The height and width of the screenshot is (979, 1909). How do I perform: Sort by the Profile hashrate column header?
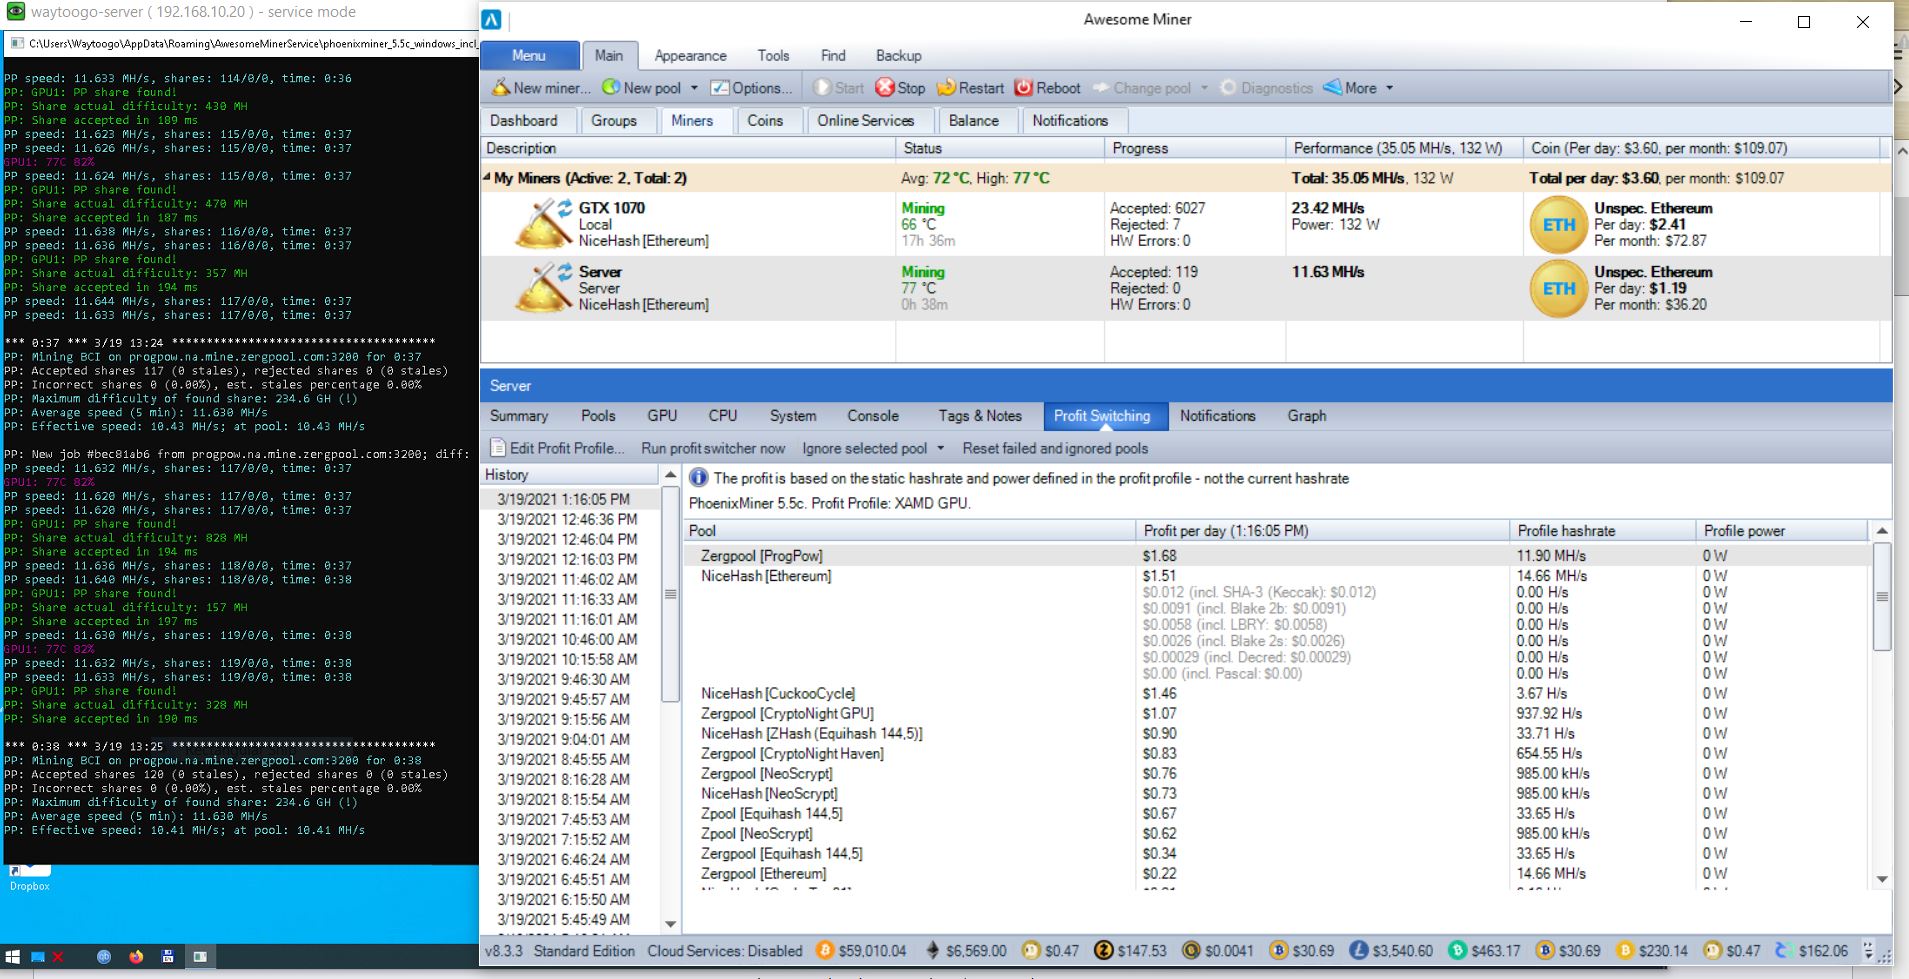(x=1601, y=531)
